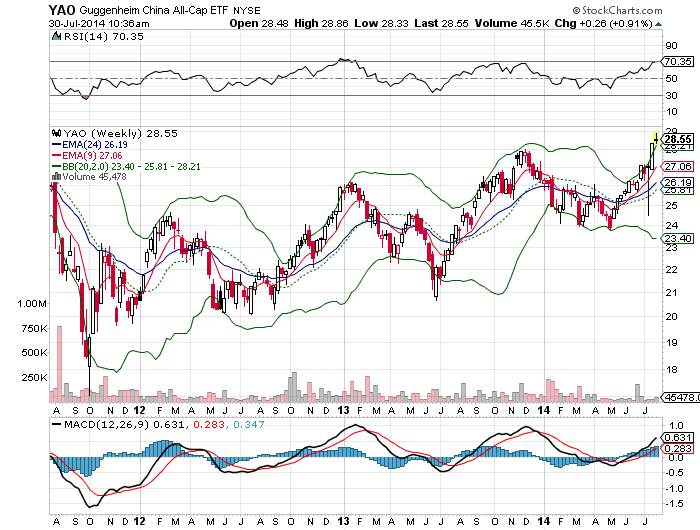The height and width of the screenshot is (530, 700).
Task: Click the '12' year label under price chart
Action: coord(140,410)
